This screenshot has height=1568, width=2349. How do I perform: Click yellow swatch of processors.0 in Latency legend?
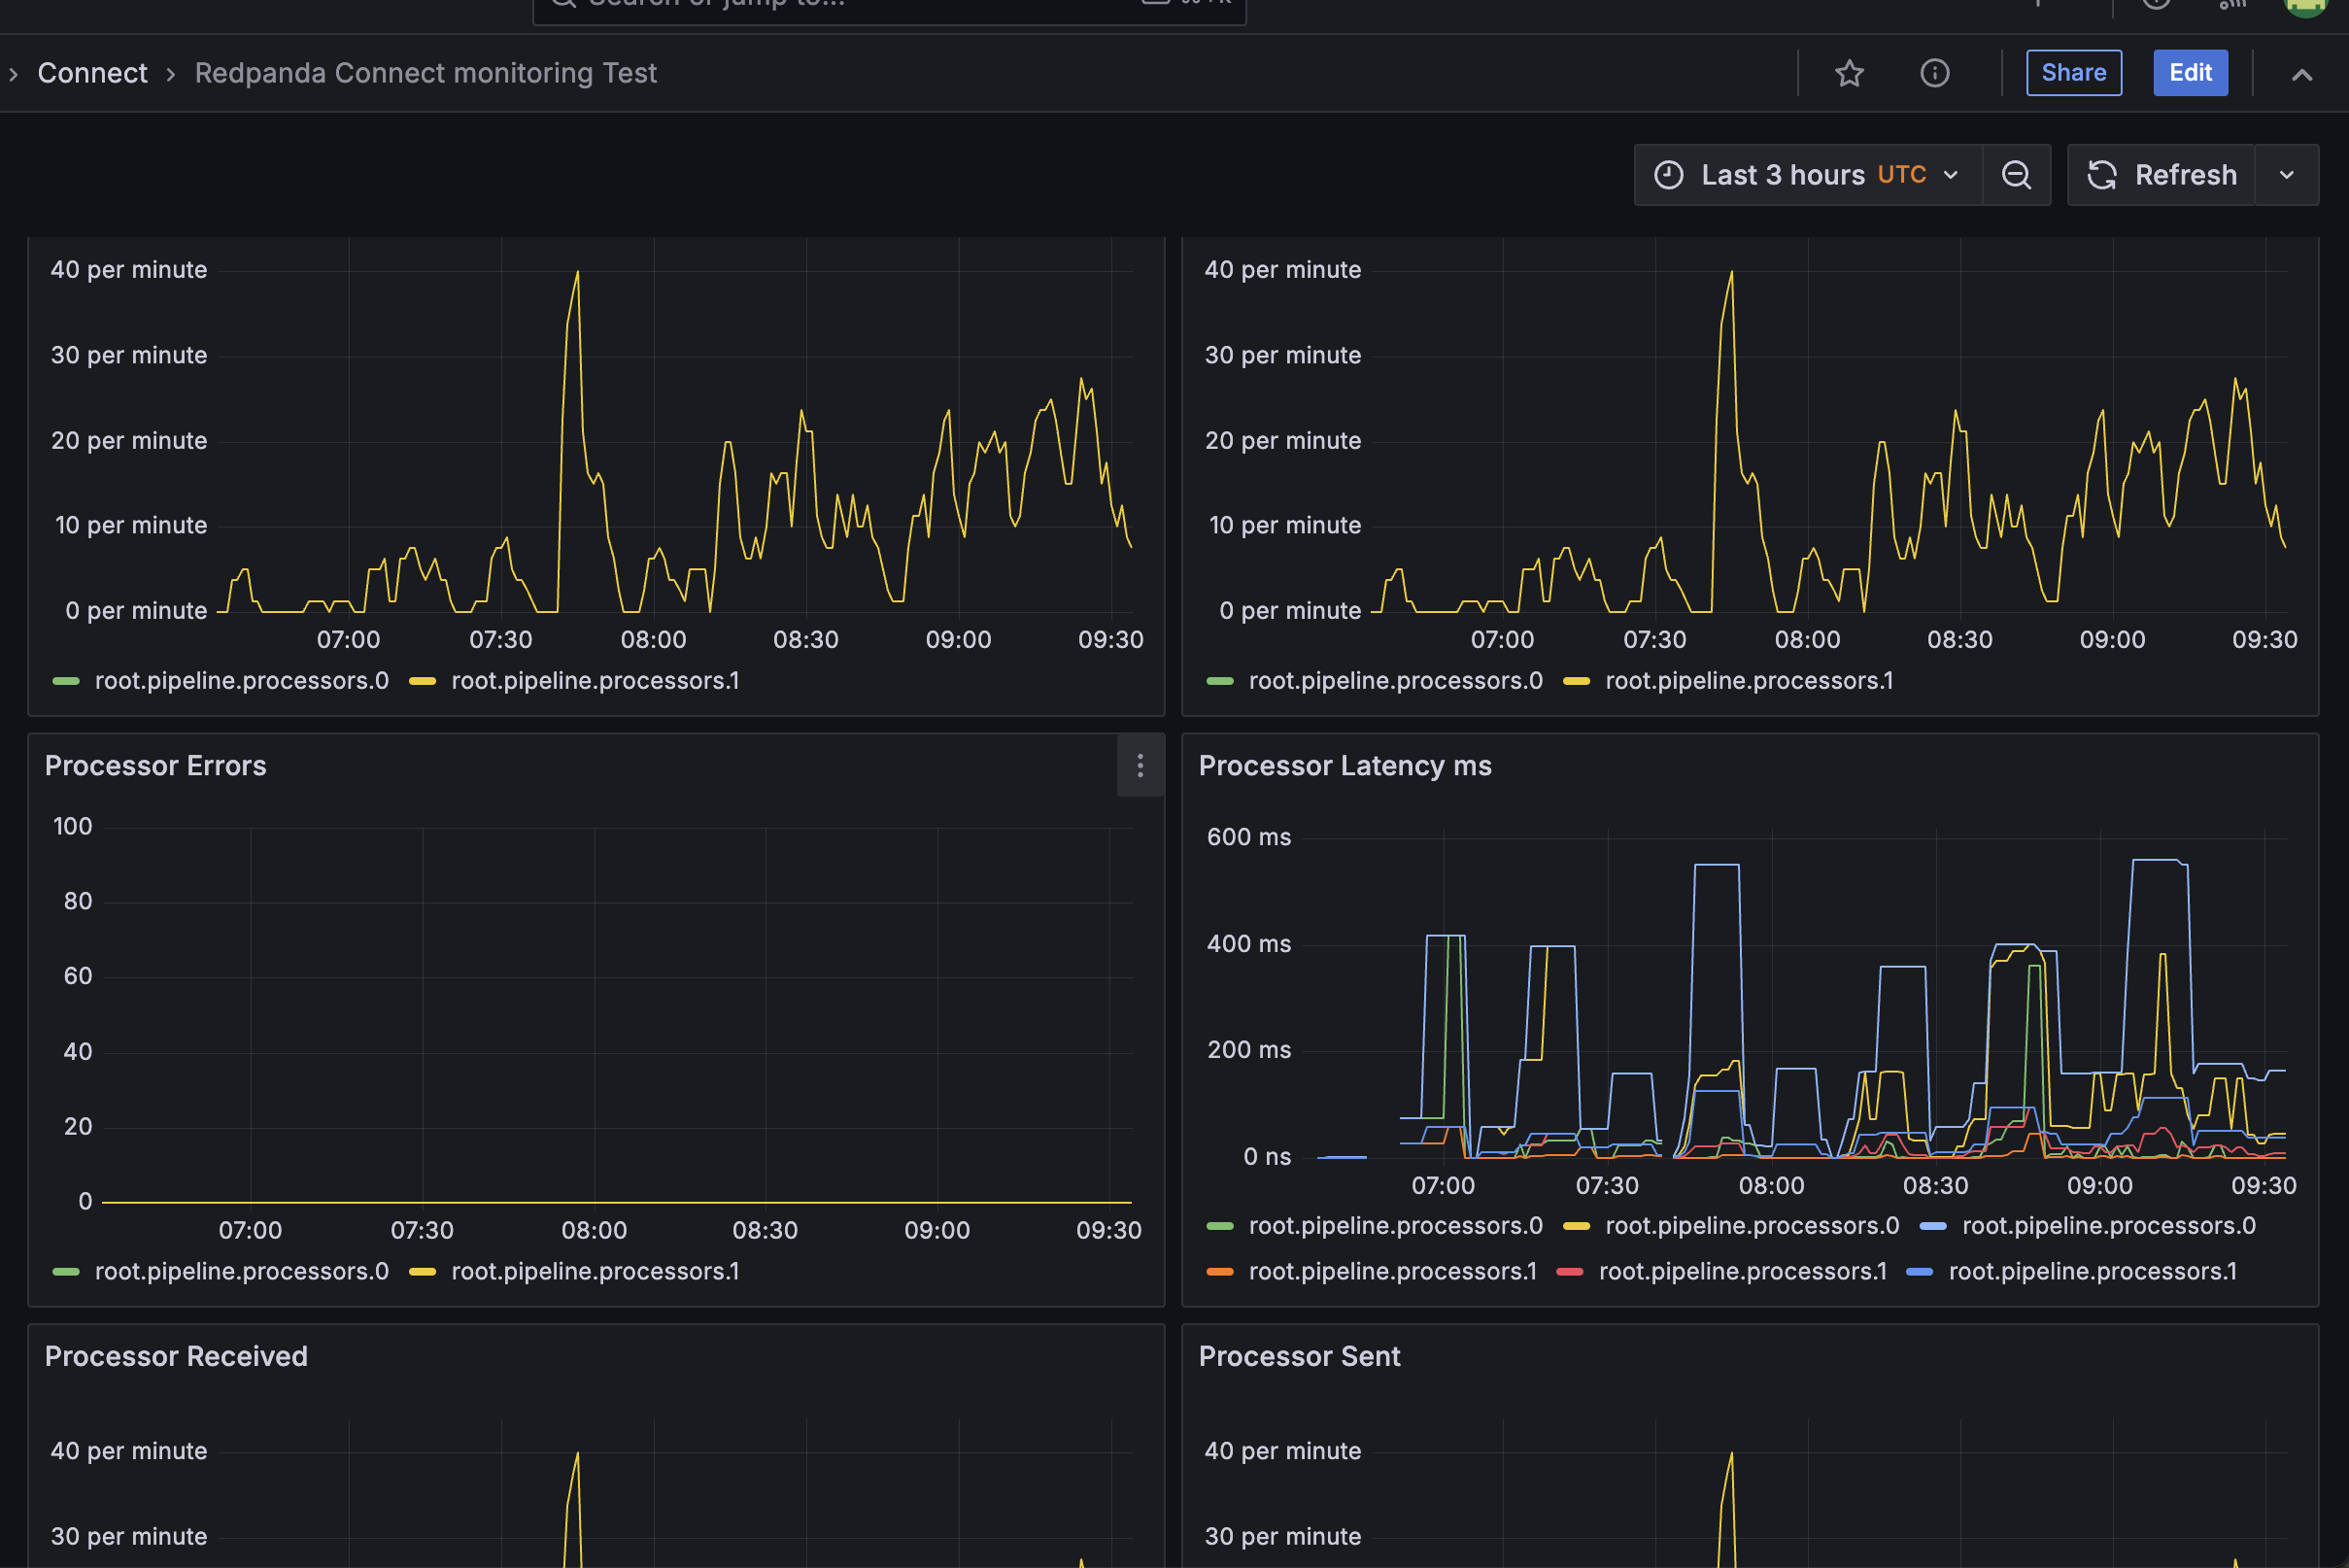1576,1226
